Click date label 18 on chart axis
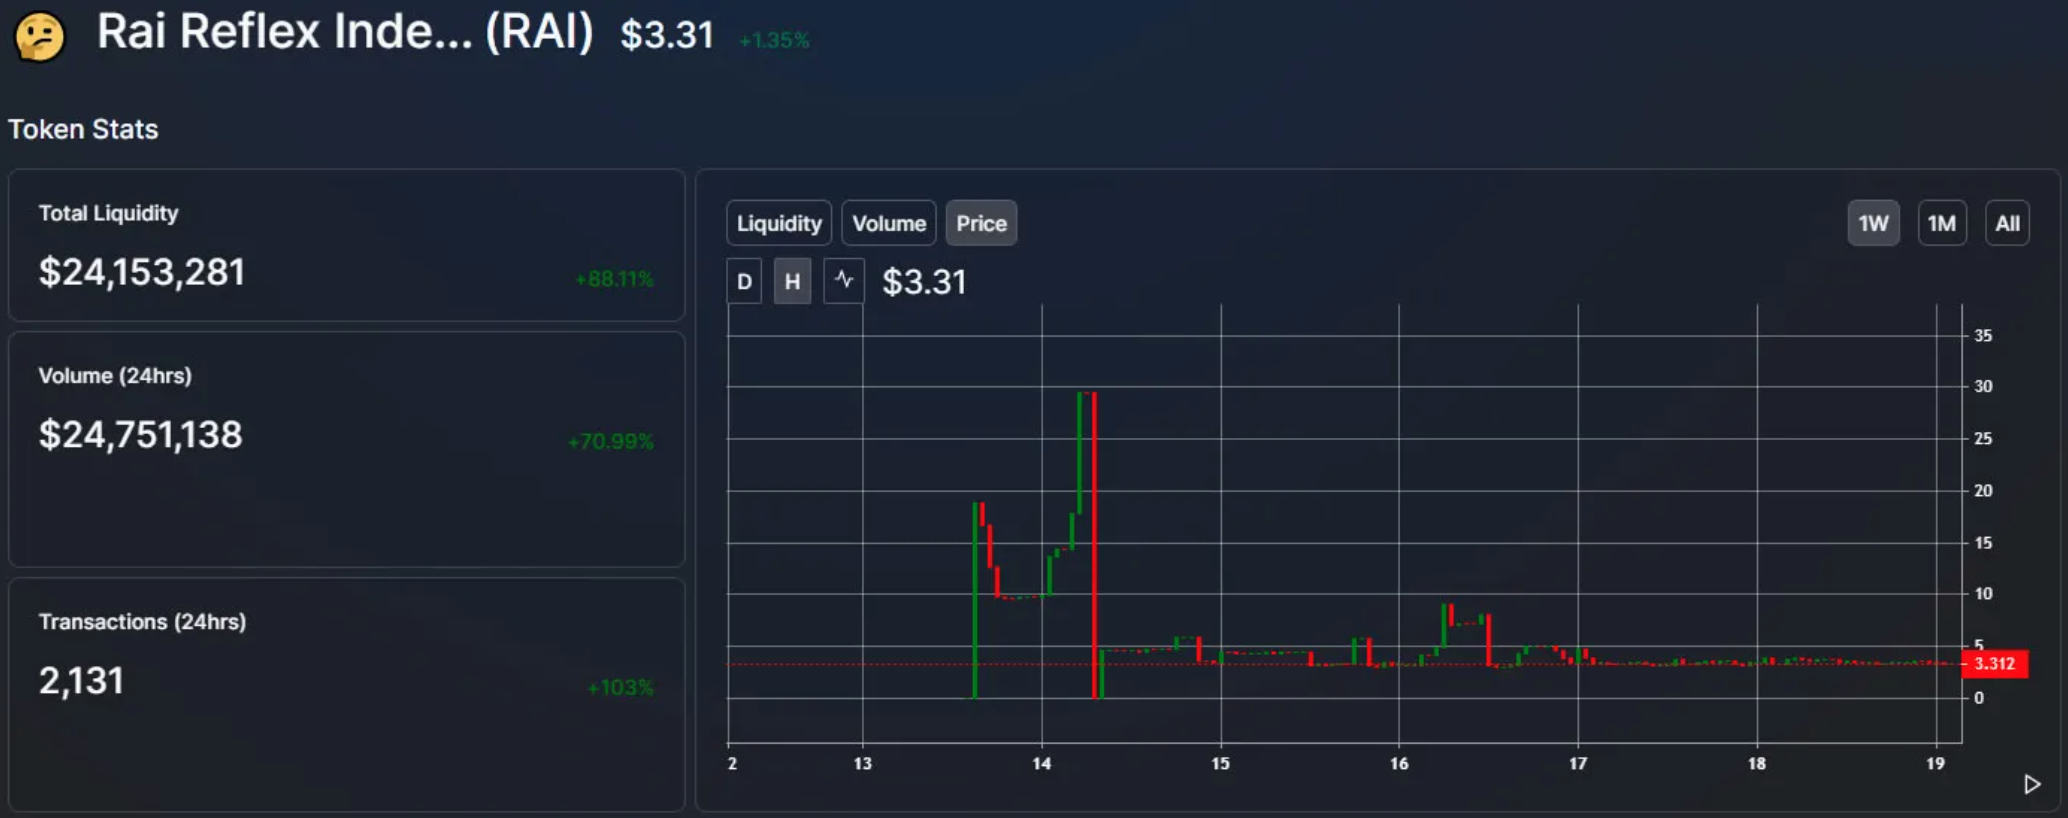This screenshot has width=2068, height=818. (1757, 764)
